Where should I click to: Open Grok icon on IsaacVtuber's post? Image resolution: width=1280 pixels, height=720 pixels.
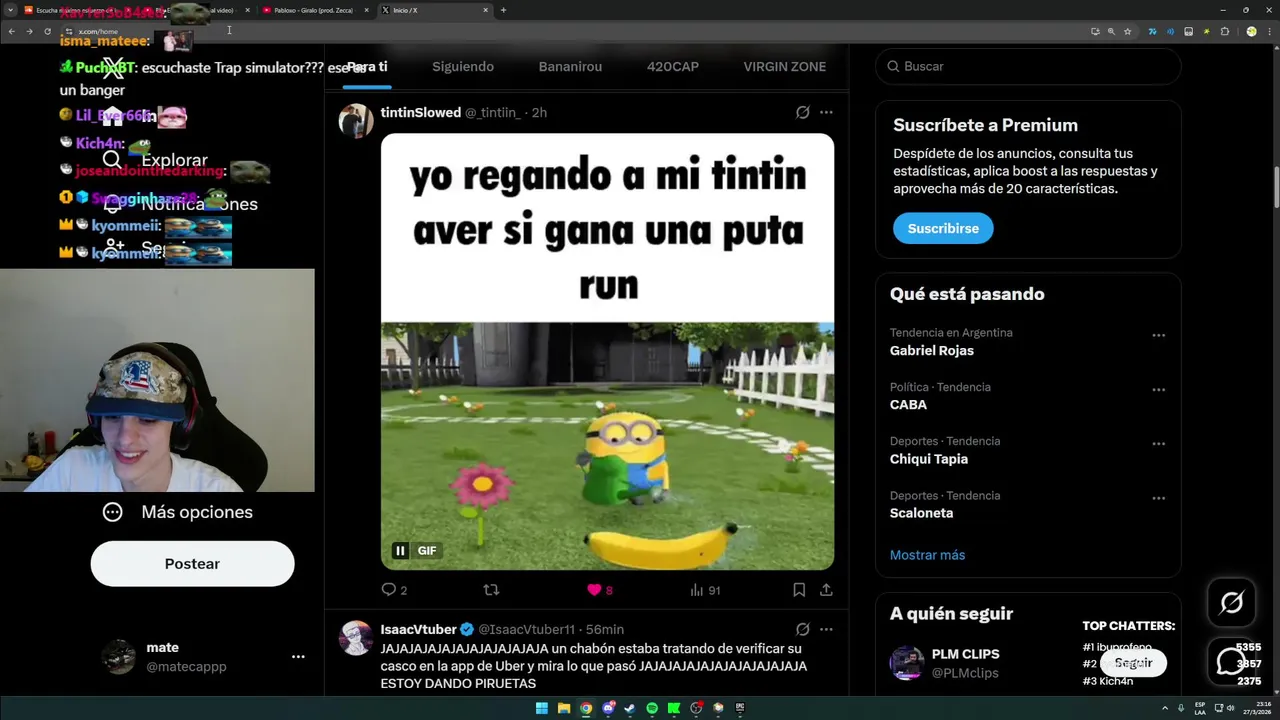click(x=802, y=630)
